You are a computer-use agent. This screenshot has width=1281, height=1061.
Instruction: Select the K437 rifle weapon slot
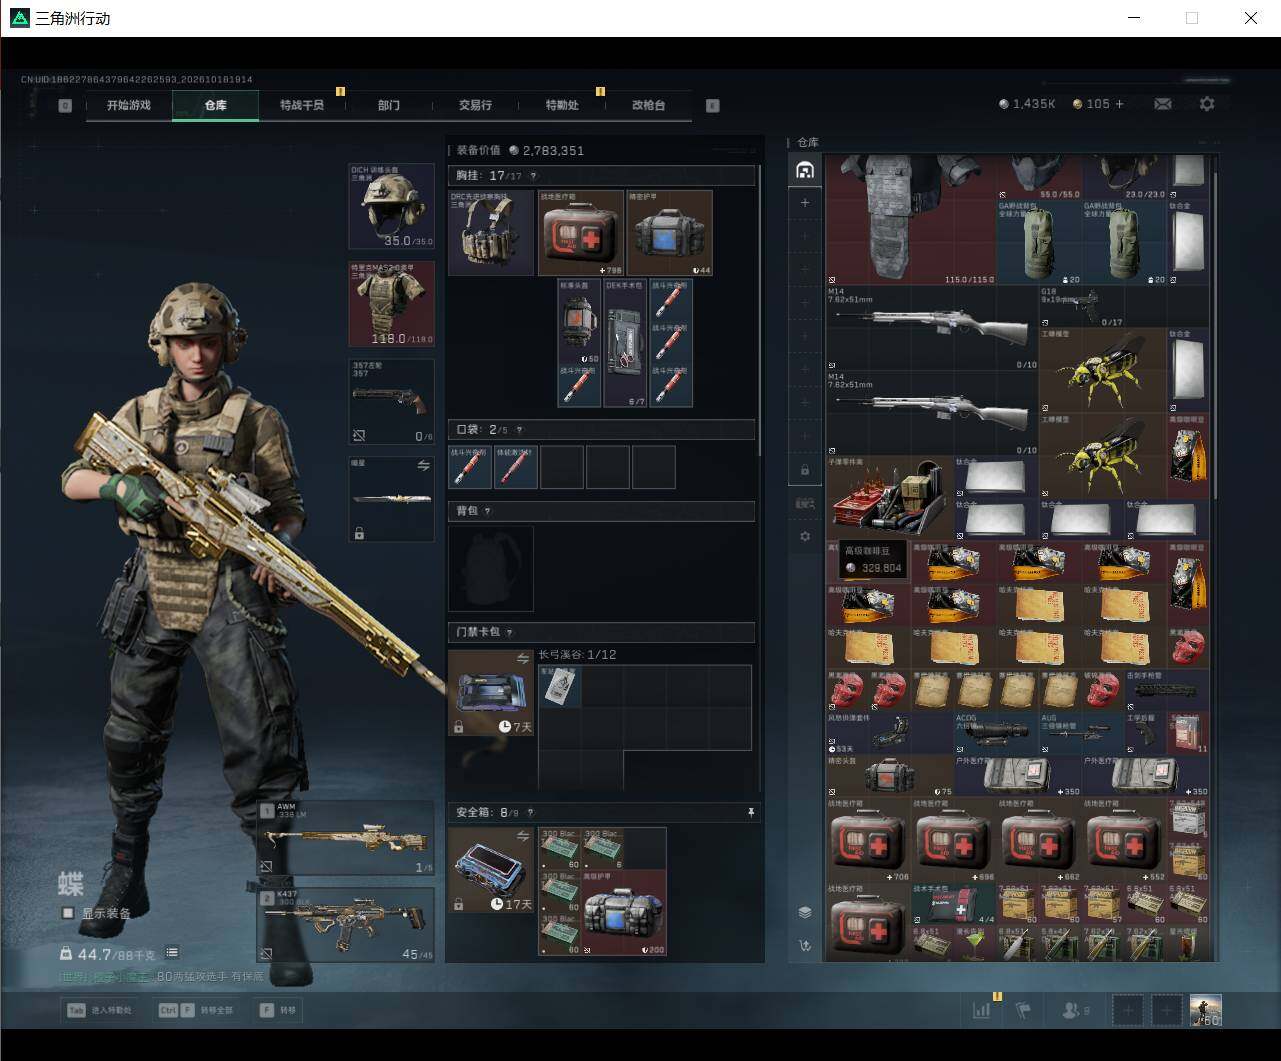click(346, 925)
